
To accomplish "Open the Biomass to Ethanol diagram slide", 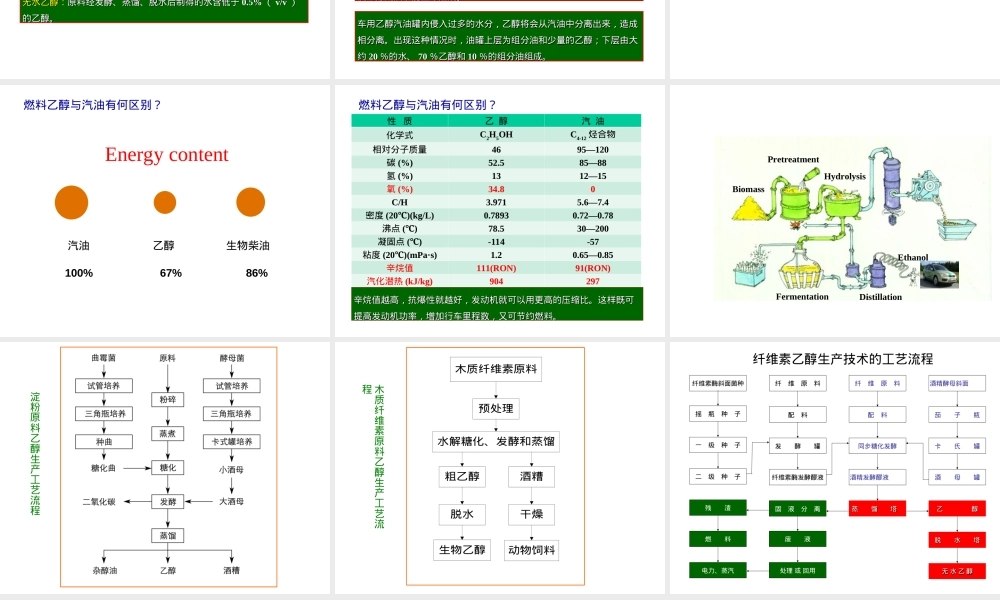I will [x=835, y=210].
